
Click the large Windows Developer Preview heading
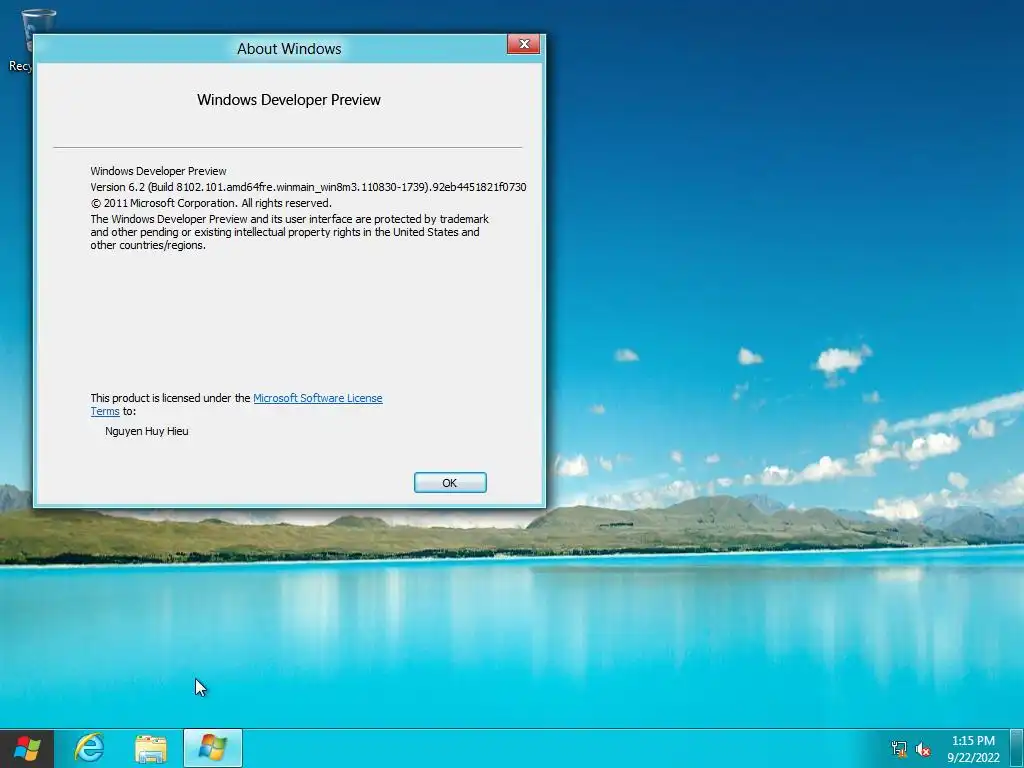tap(289, 100)
